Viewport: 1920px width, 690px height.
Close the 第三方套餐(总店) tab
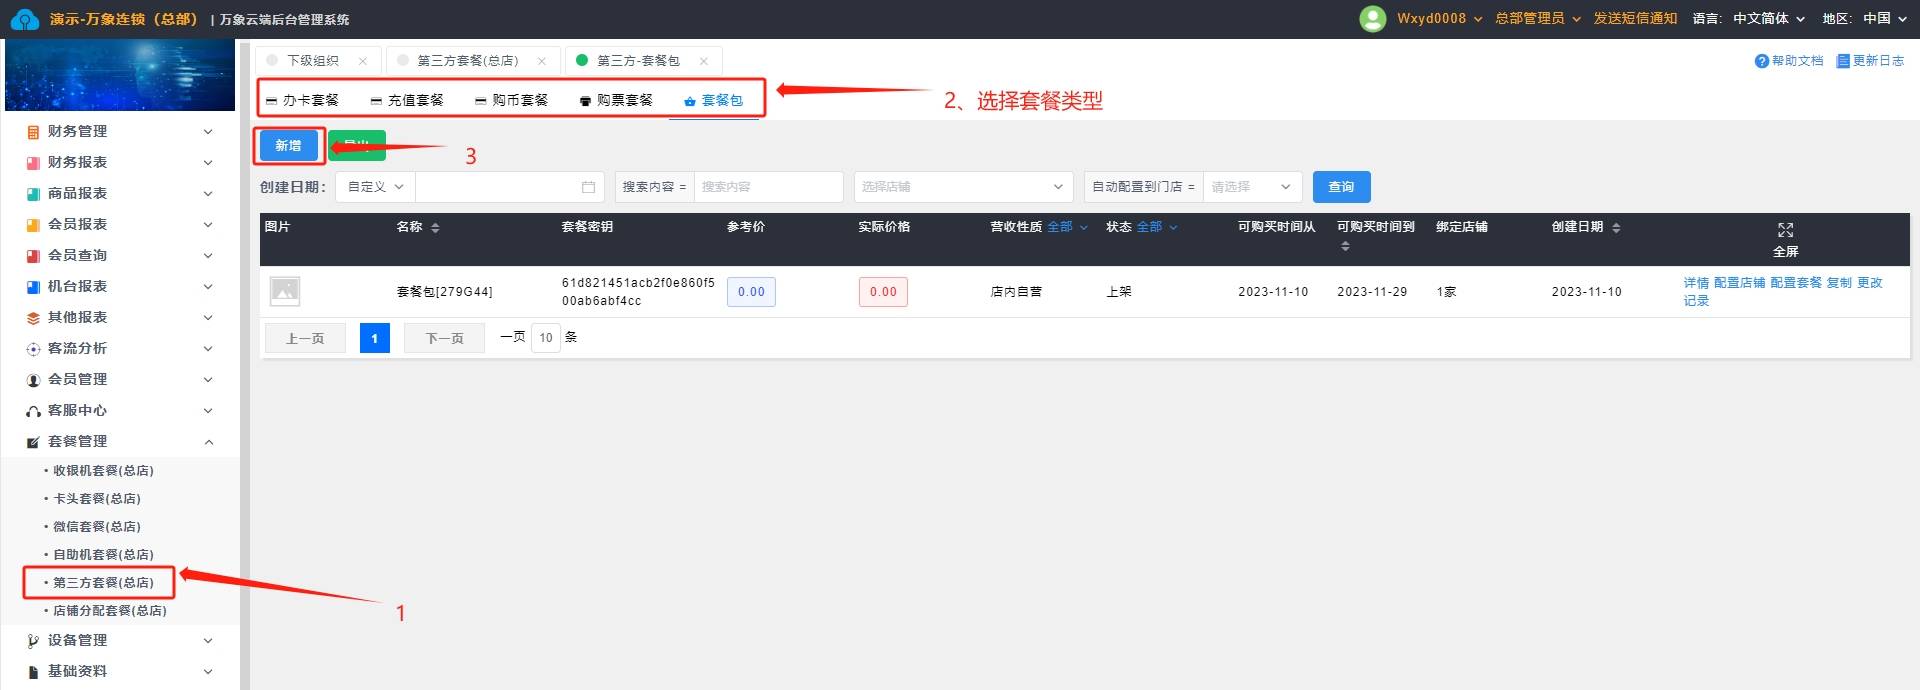coord(542,61)
